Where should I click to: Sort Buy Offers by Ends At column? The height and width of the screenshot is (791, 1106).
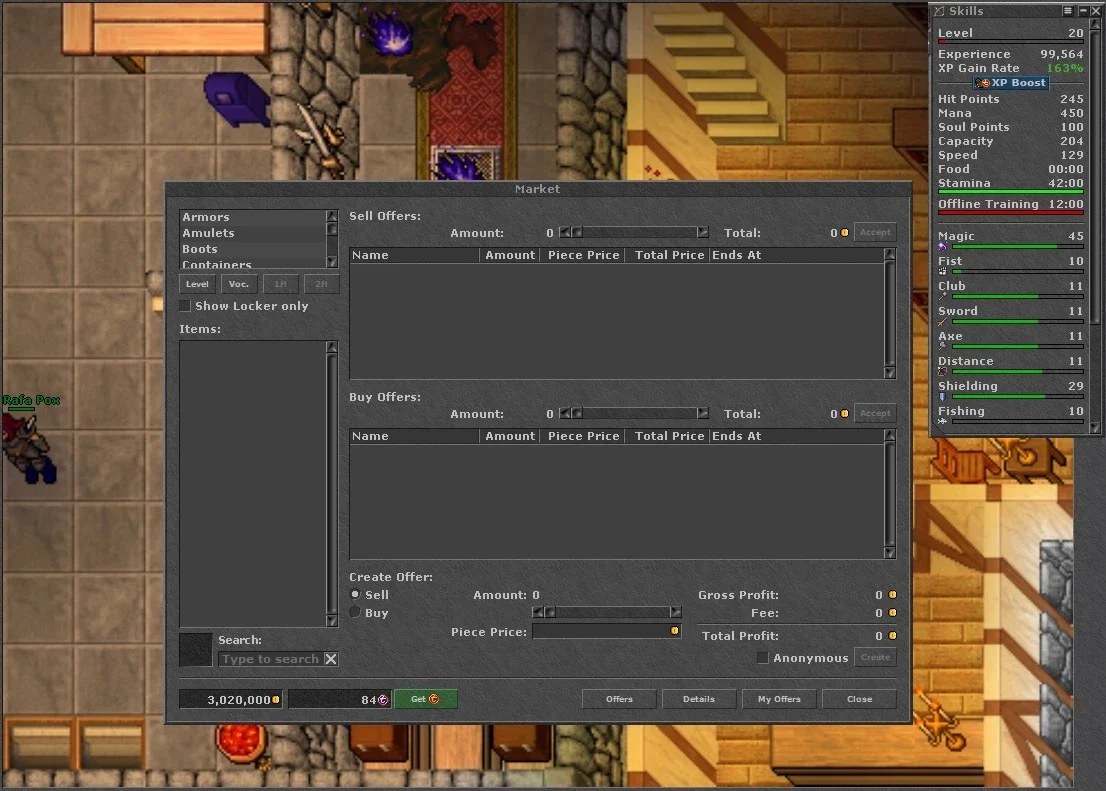pos(796,436)
